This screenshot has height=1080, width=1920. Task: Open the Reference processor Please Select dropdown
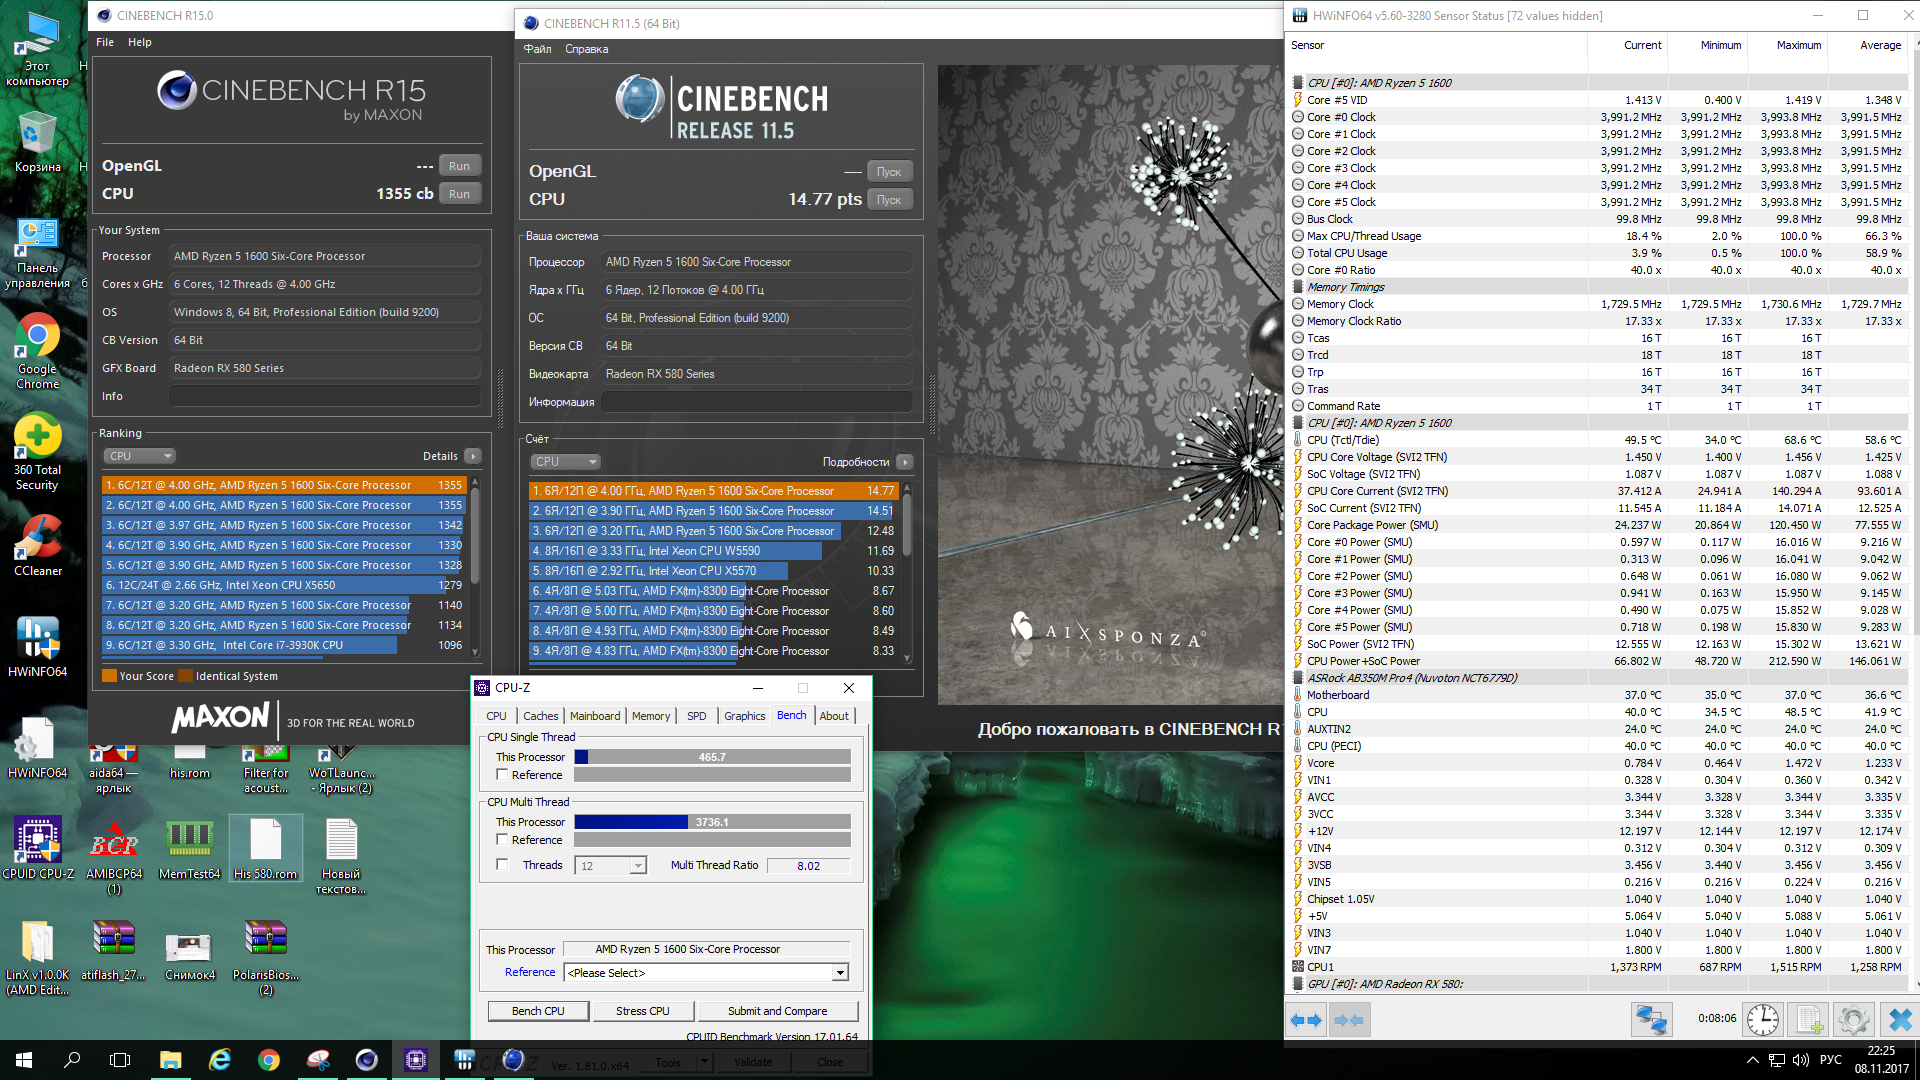[x=840, y=973]
